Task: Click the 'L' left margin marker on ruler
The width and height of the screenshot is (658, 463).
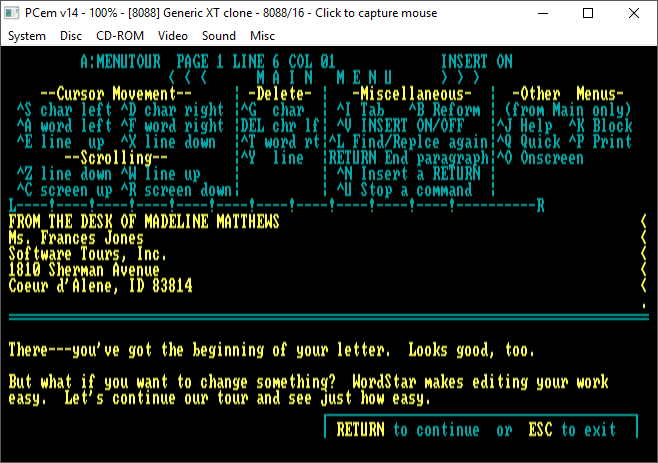Action: tap(13, 206)
